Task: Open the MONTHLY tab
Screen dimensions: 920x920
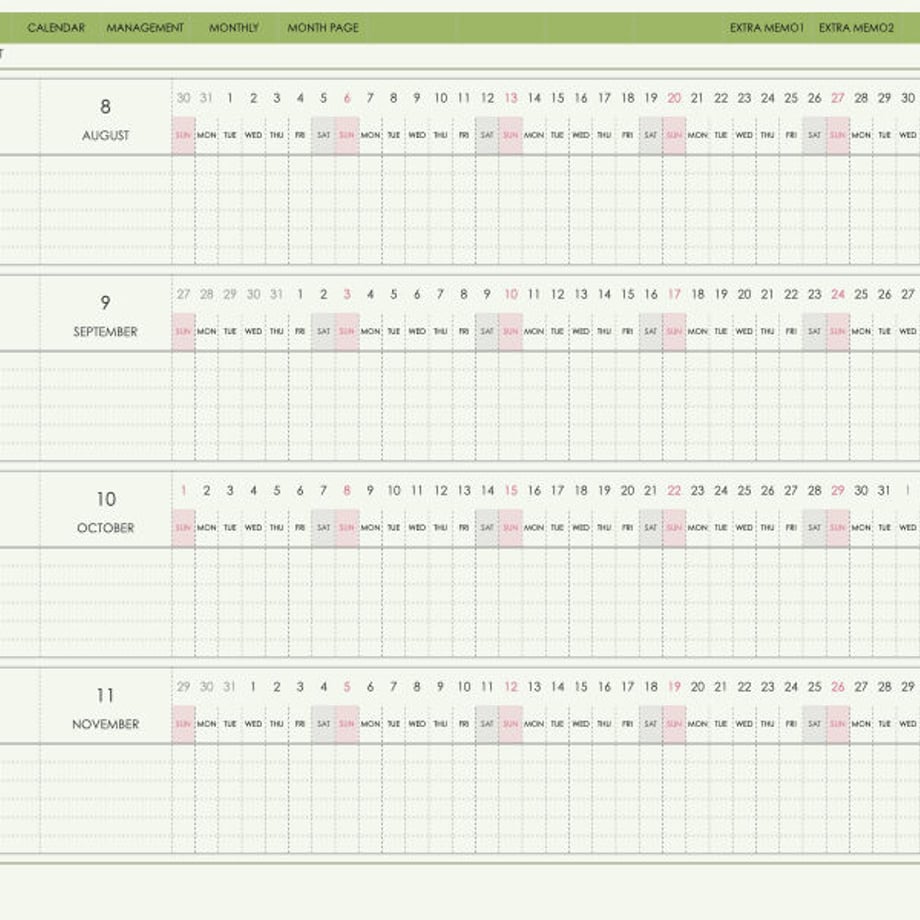Action: pos(234,28)
